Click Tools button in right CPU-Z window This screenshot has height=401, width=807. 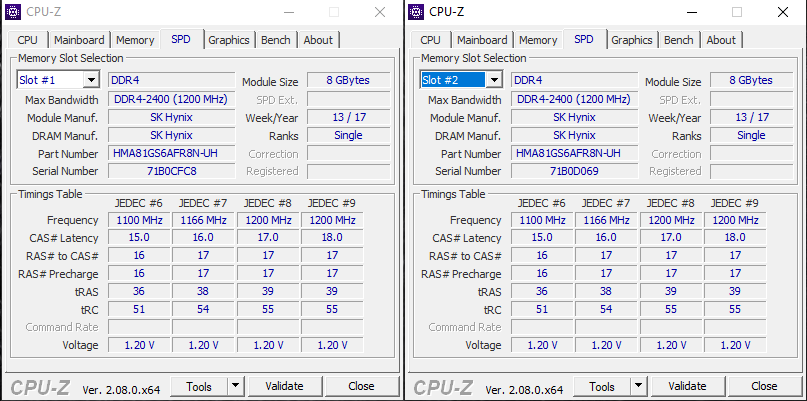tap(602, 386)
